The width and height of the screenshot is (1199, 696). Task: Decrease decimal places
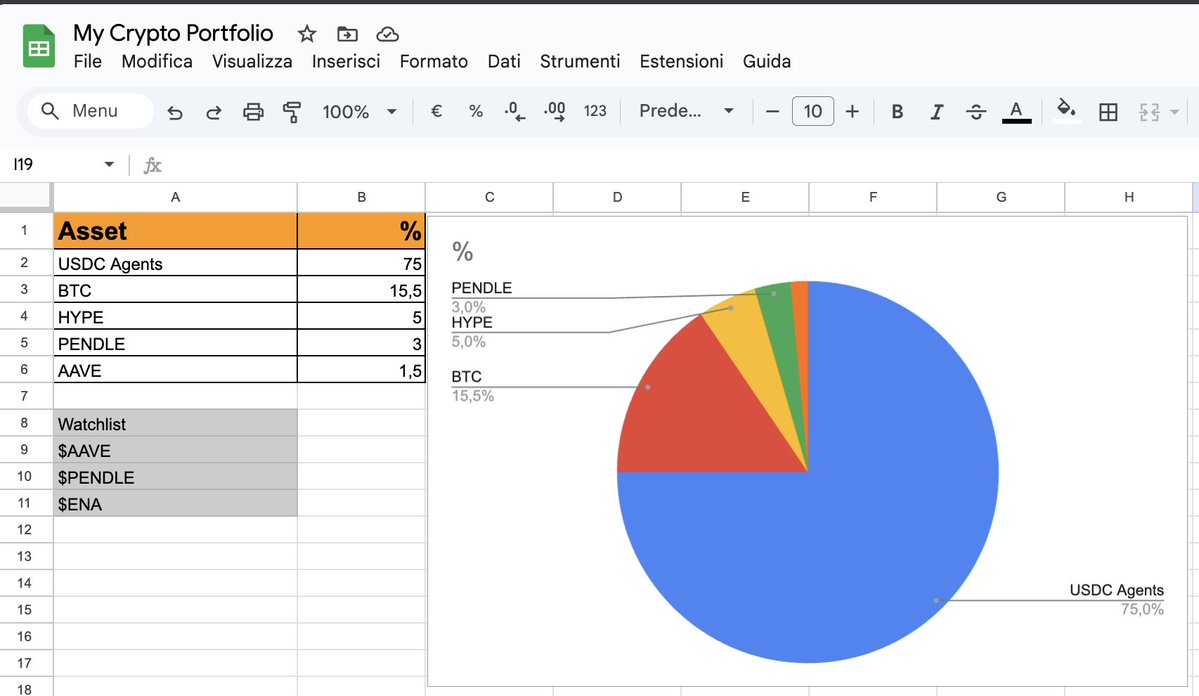(515, 112)
